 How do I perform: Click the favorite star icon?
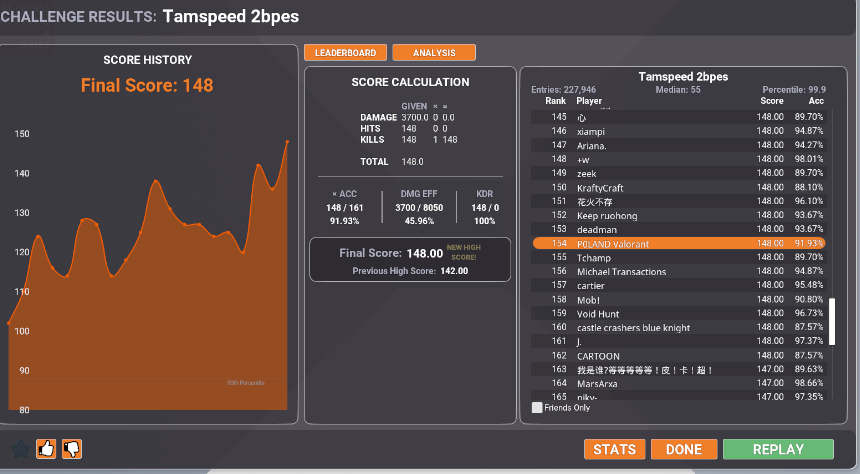pyautogui.click(x=21, y=449)
